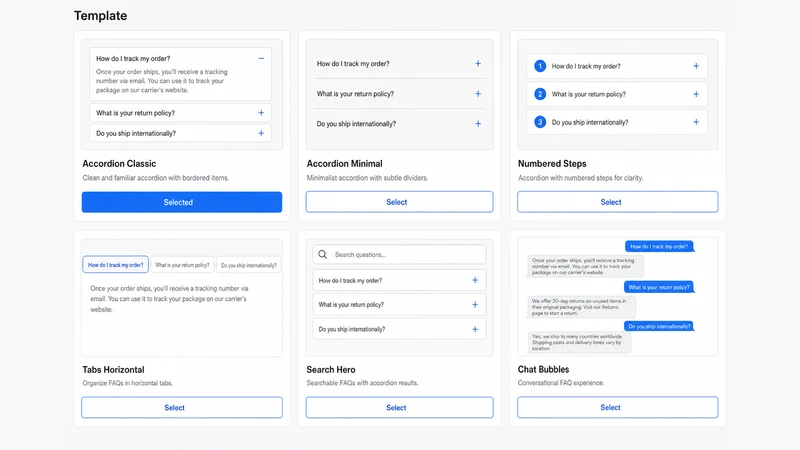Click 'Organize FAQs in horizontal tabs.'
The width and height of the screenshot is (800, 450).
coord(128,383)
